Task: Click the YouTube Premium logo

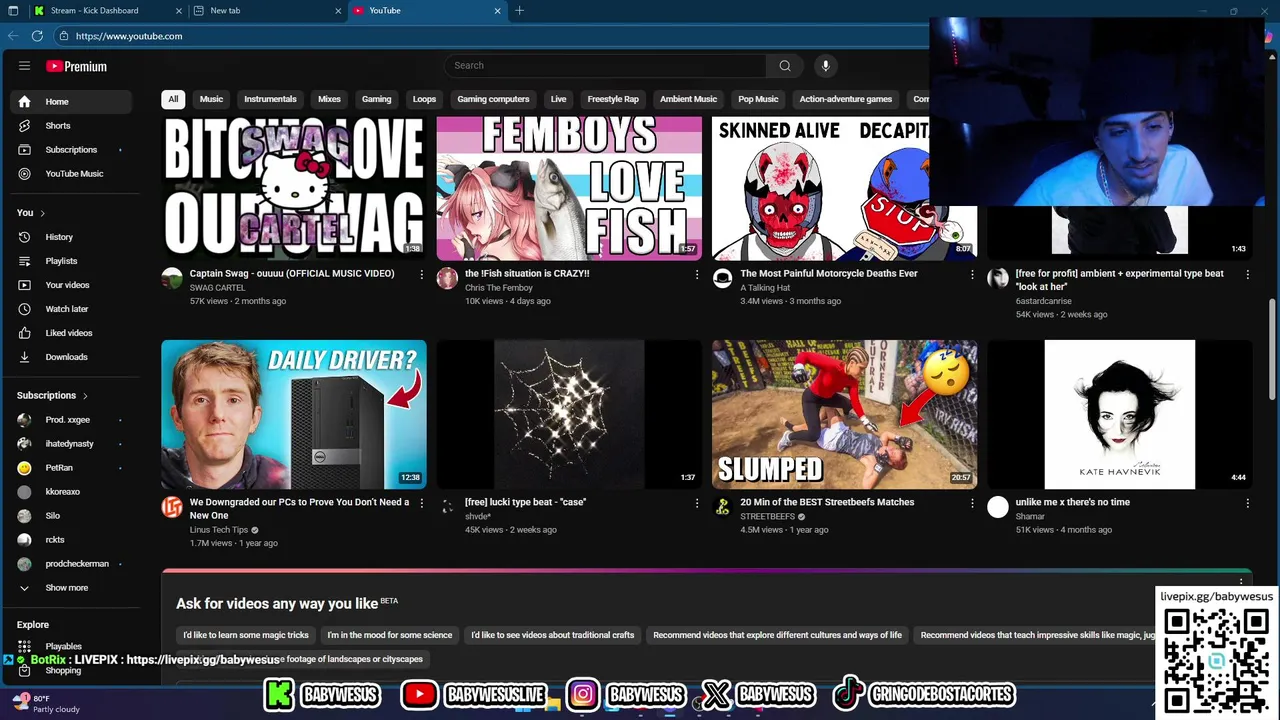Action: (x=76, y=66)
